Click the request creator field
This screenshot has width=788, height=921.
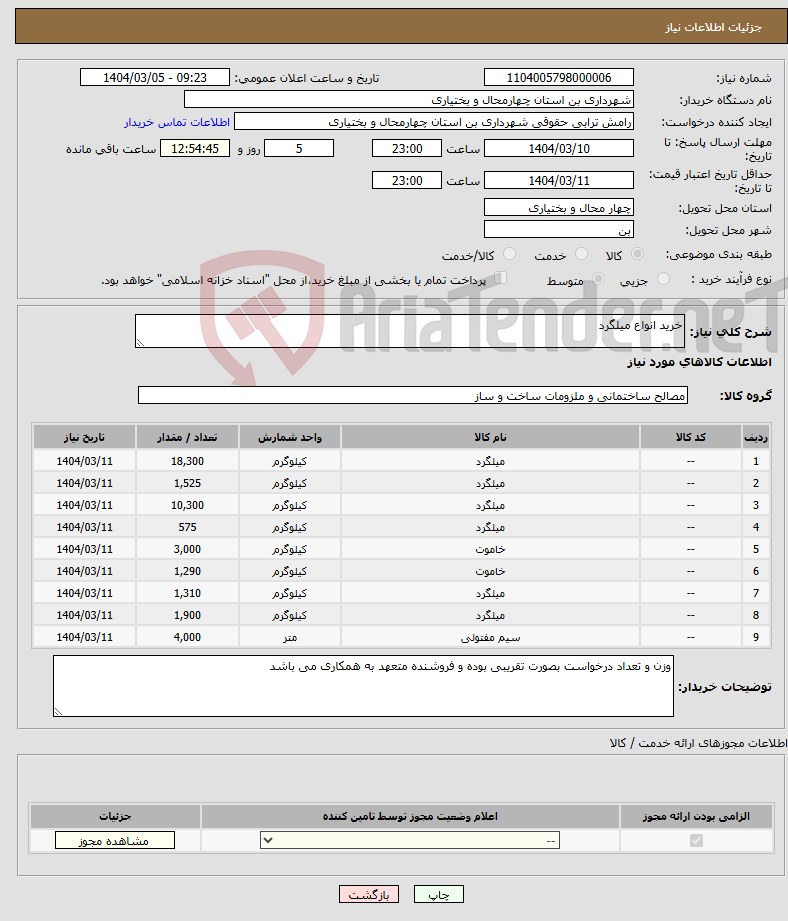point(434,122)
